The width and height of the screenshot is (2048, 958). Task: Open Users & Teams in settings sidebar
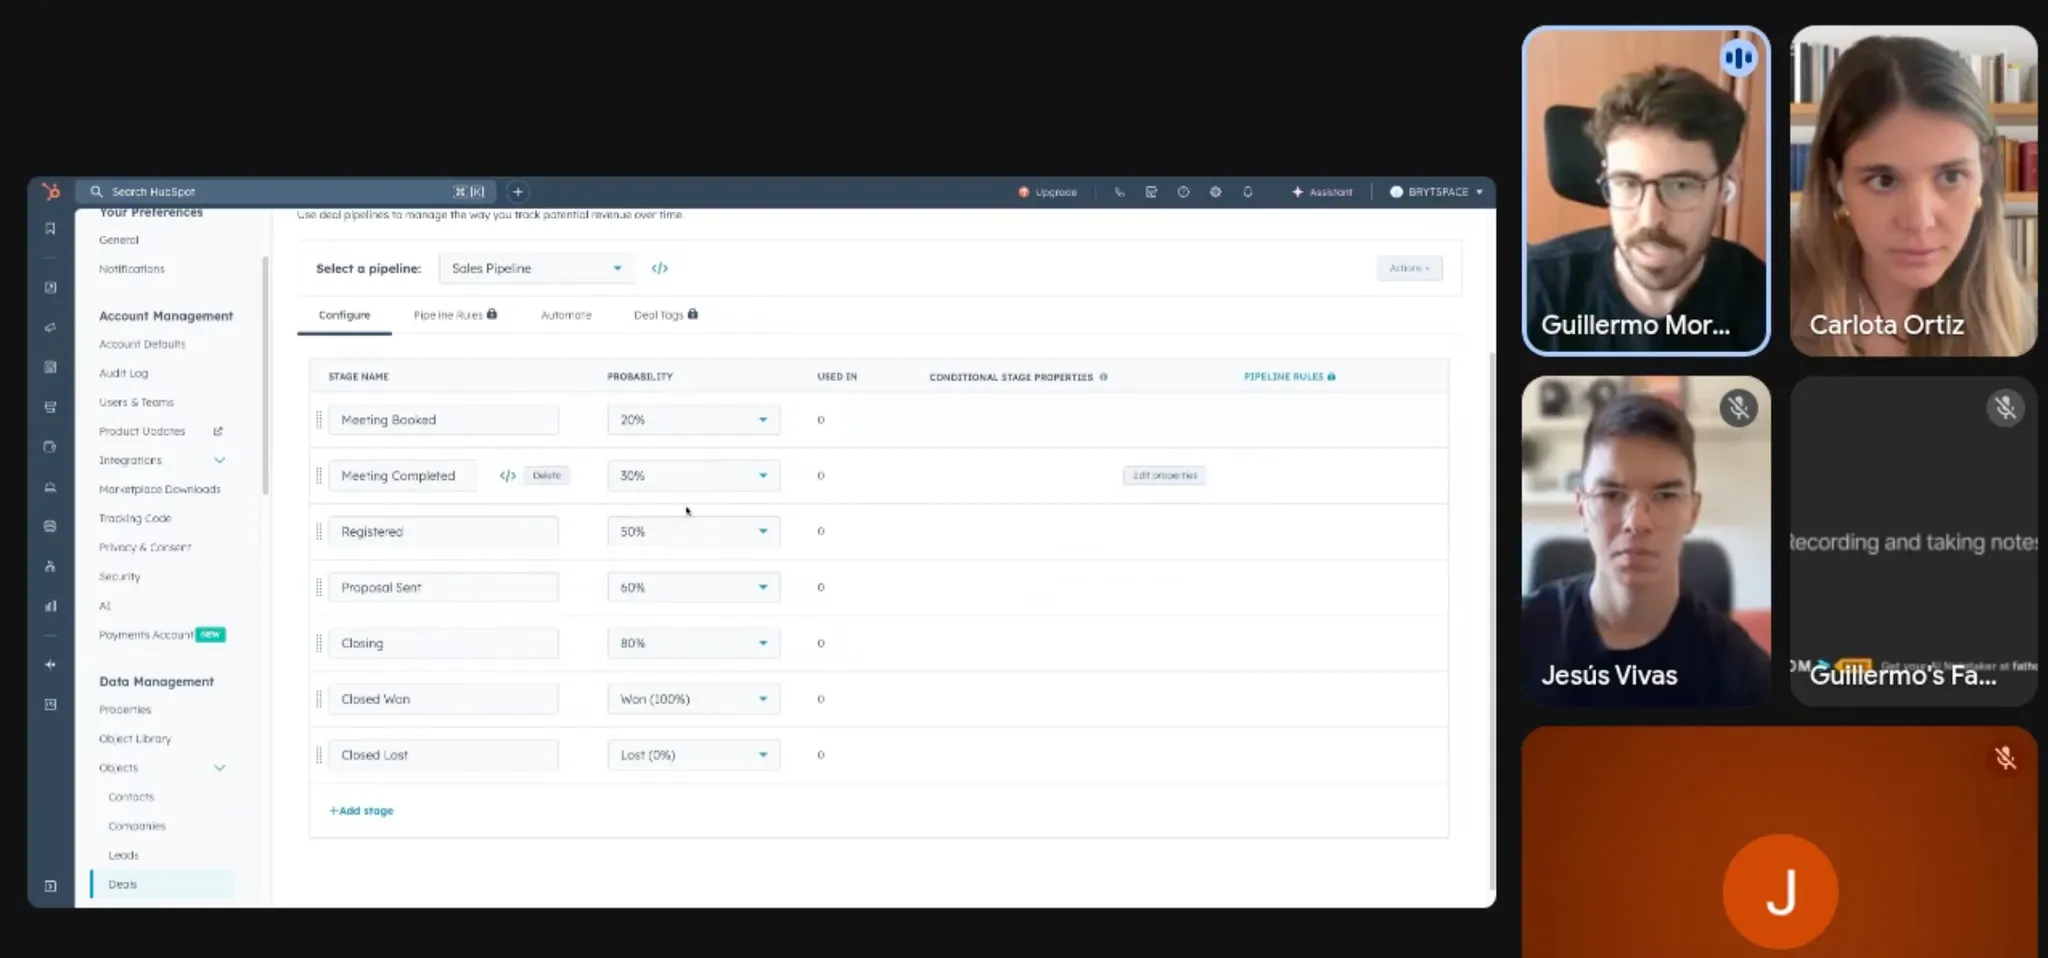(x=136, y=402)
